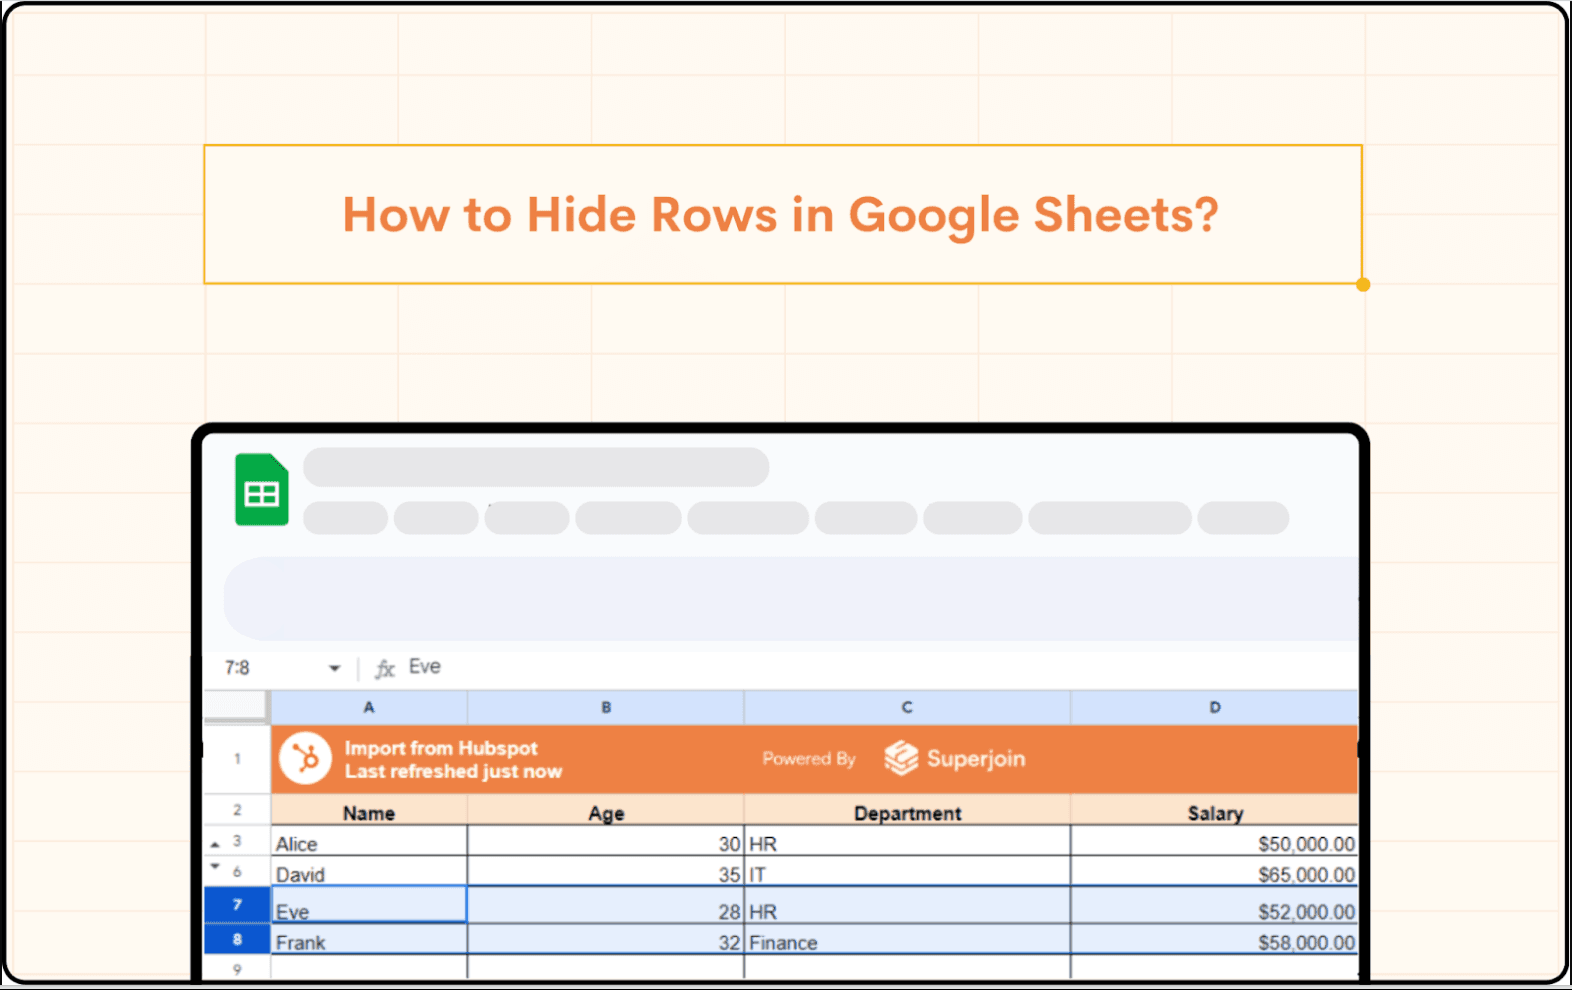Select column A header

pos(369,707)
